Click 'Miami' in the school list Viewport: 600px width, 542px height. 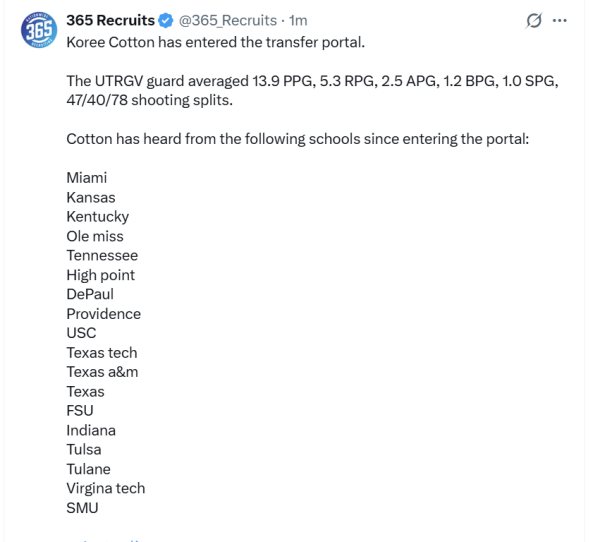coord(87,177)
